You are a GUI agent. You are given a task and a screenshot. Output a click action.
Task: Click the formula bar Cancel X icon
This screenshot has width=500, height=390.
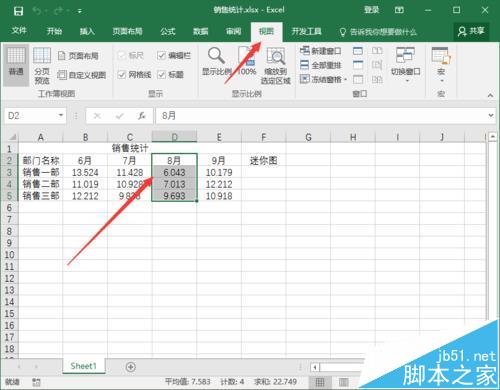click(x=97, y=116)
